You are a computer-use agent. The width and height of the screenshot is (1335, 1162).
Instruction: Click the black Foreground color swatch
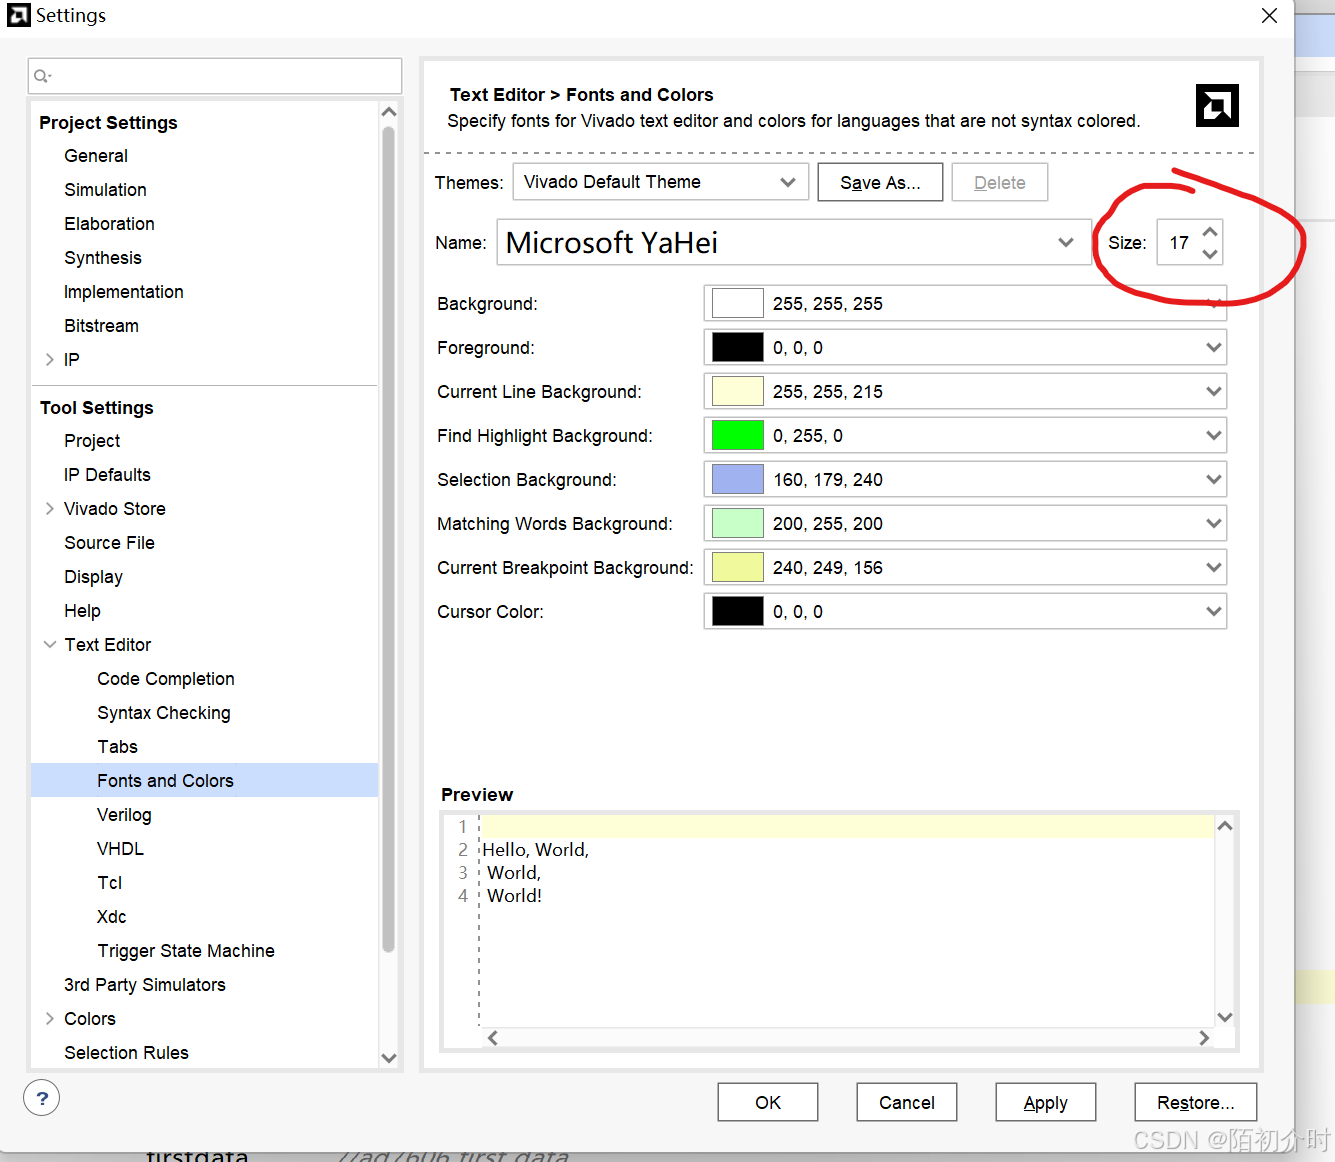click(737, 347)
